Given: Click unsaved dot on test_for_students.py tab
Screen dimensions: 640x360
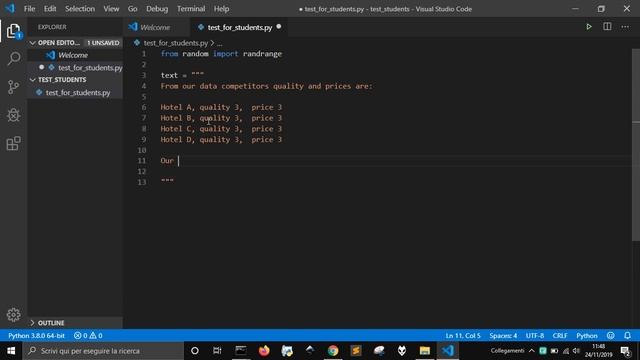Looking at the screenshot, I should (x=279, y=27).
